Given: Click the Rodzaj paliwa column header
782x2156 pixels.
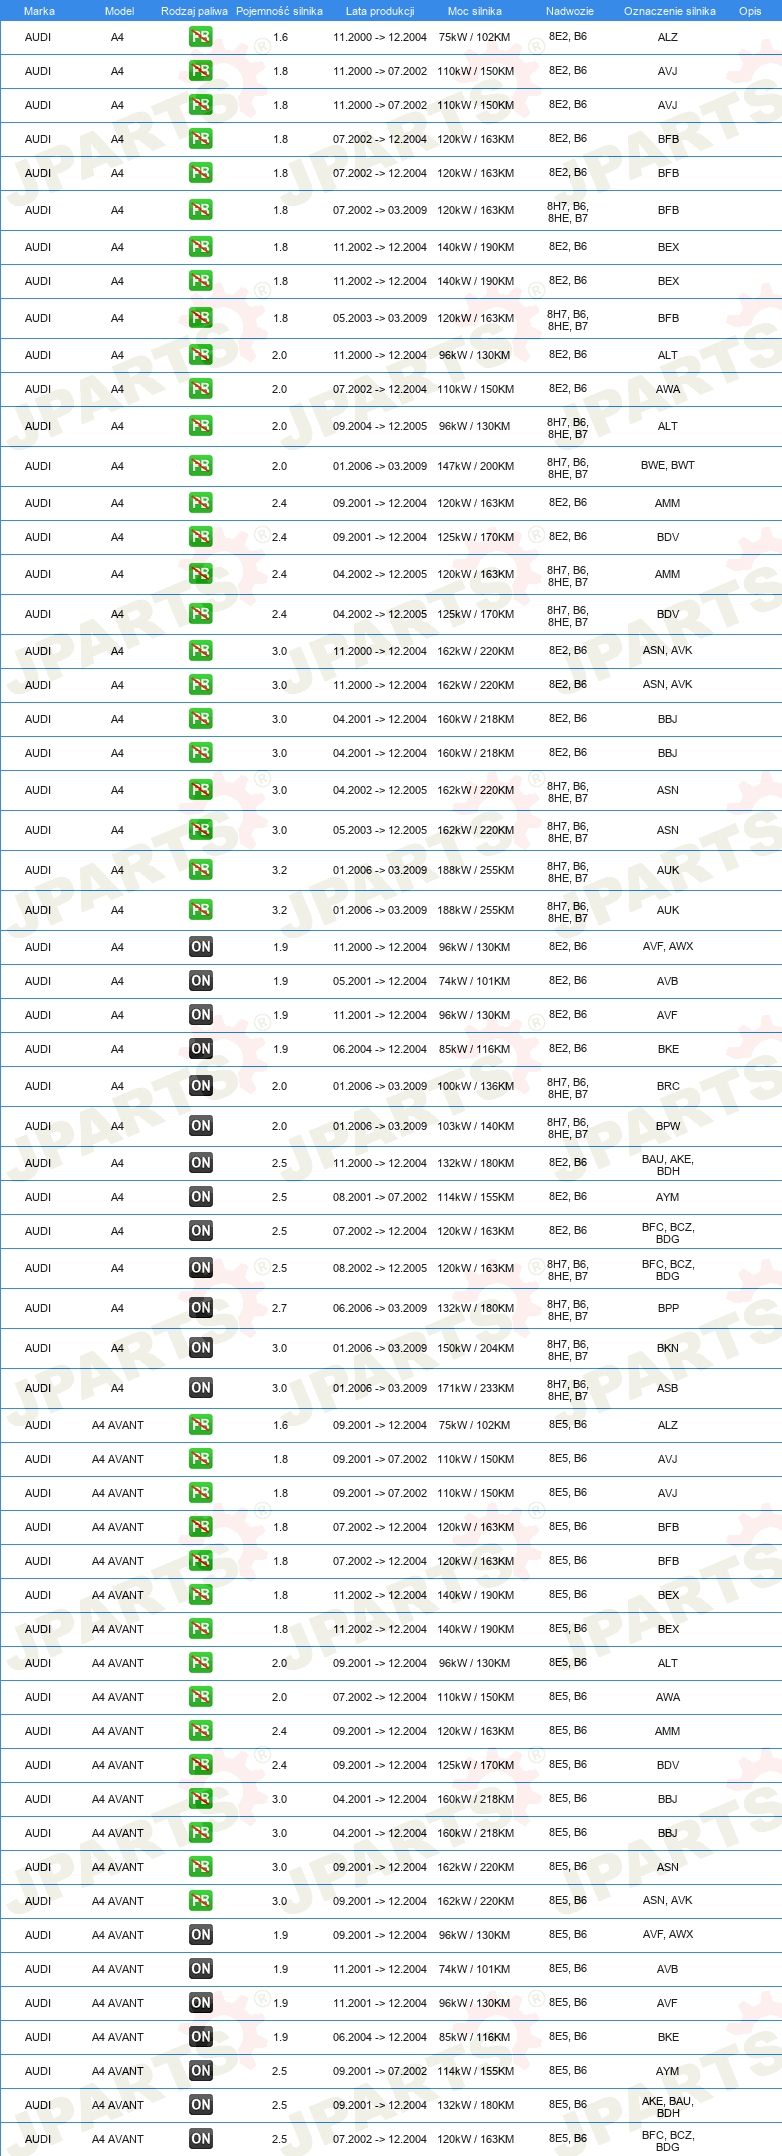Looking at the screenshot, I should 194,11.
